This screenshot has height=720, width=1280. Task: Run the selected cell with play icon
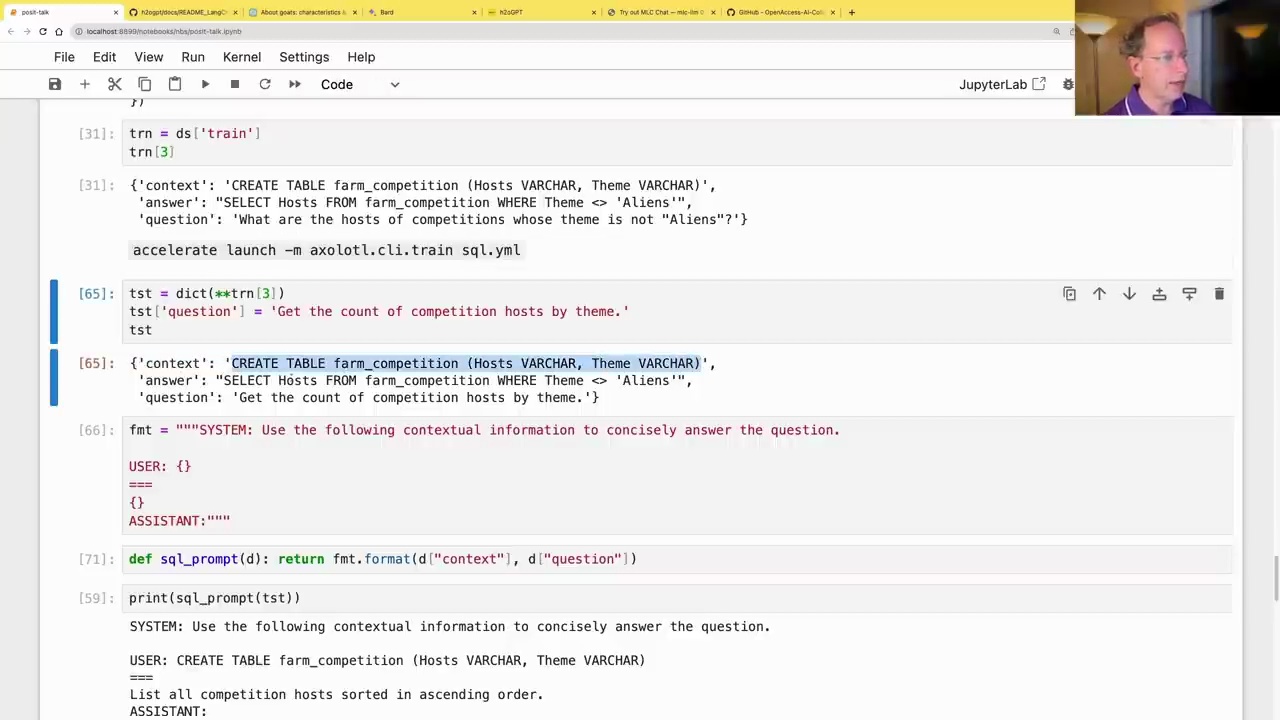pos(205,84)
